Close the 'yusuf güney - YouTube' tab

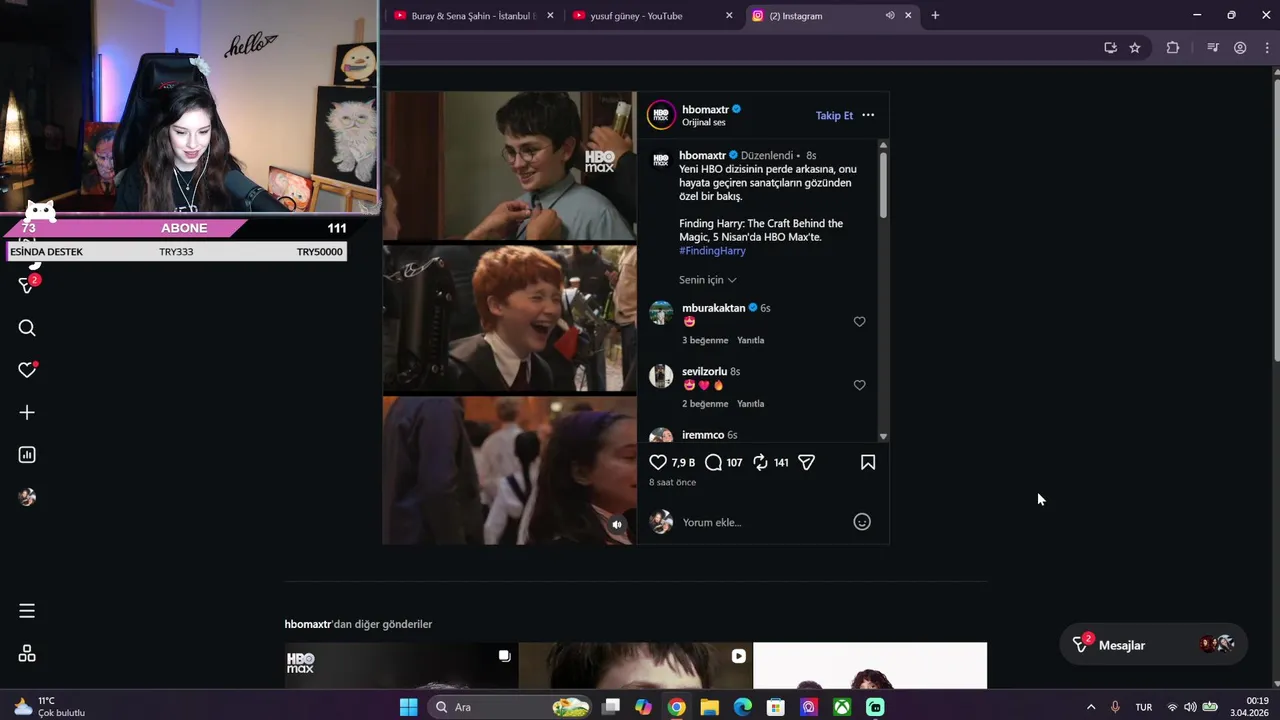click(729, 16)
